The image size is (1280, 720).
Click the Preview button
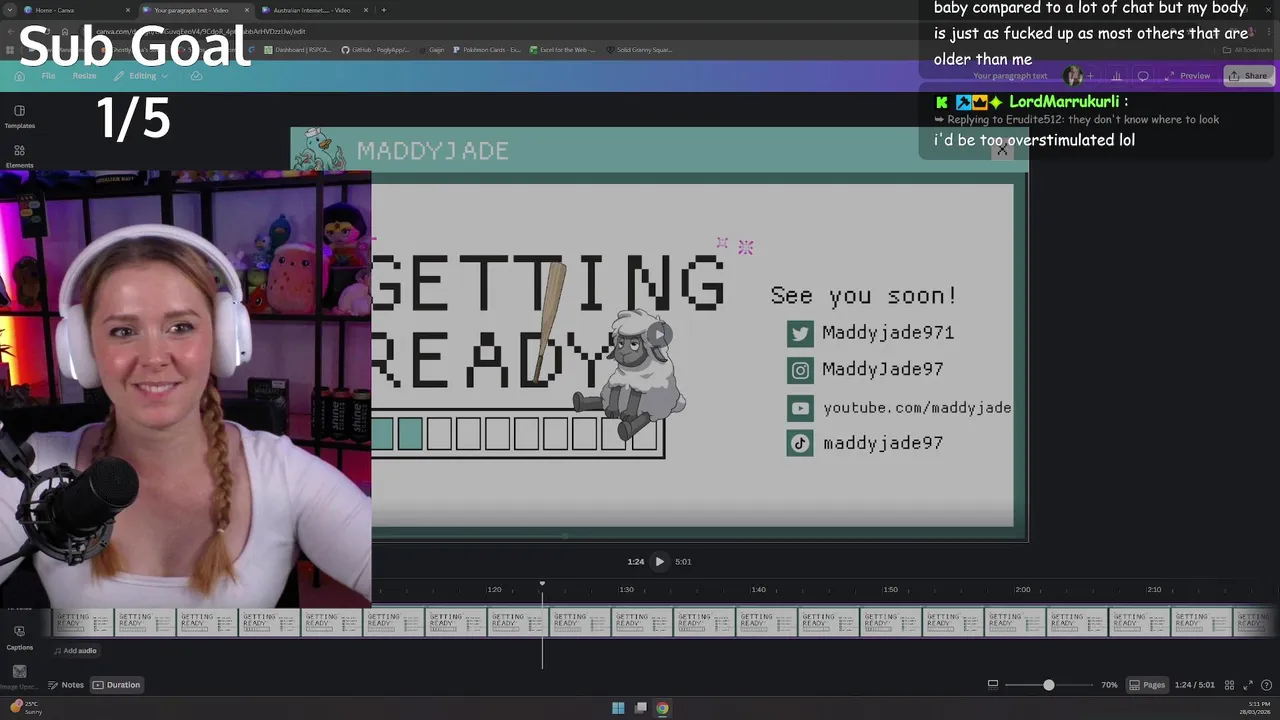1187,76
